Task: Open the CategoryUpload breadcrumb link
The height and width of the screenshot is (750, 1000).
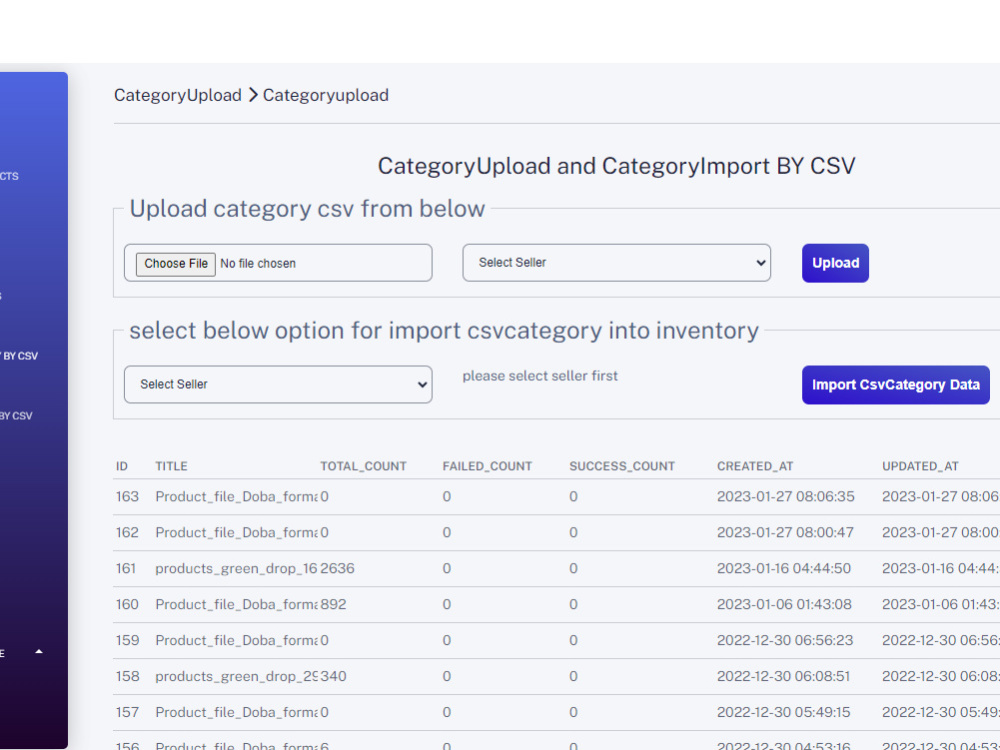Action: pos(177,95)
